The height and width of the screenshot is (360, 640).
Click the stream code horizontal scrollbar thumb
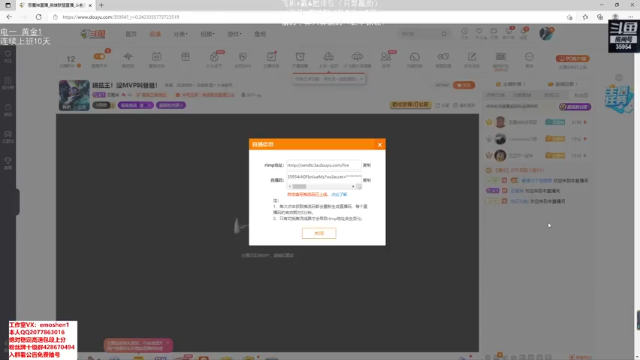coord(299,187)
